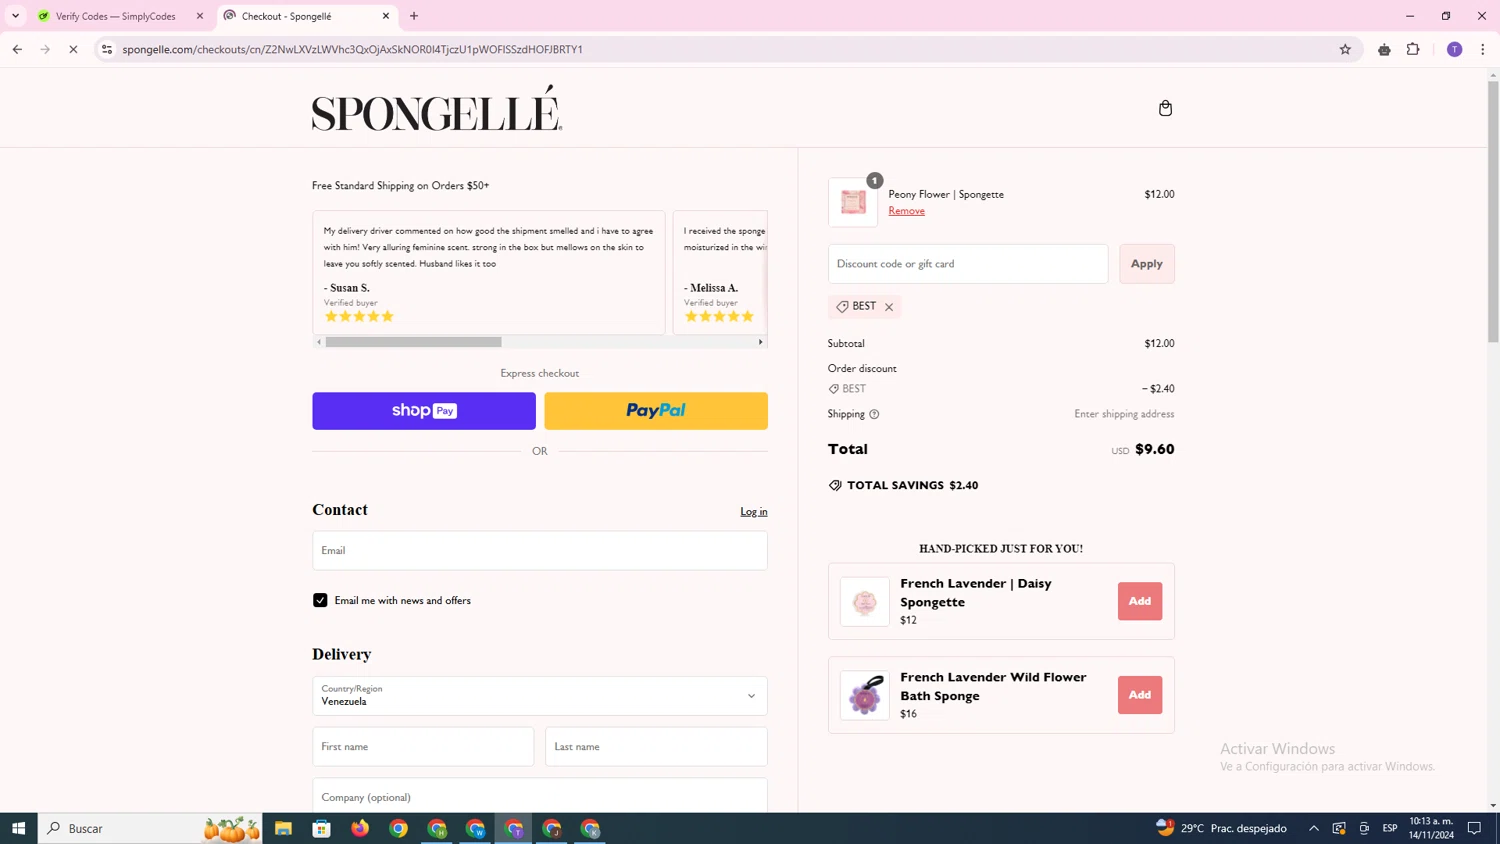Click the page vertical scrollbar
The width and height of the screenshot is (1500, 844).
pyautogui.click(x=1493, y=213)
